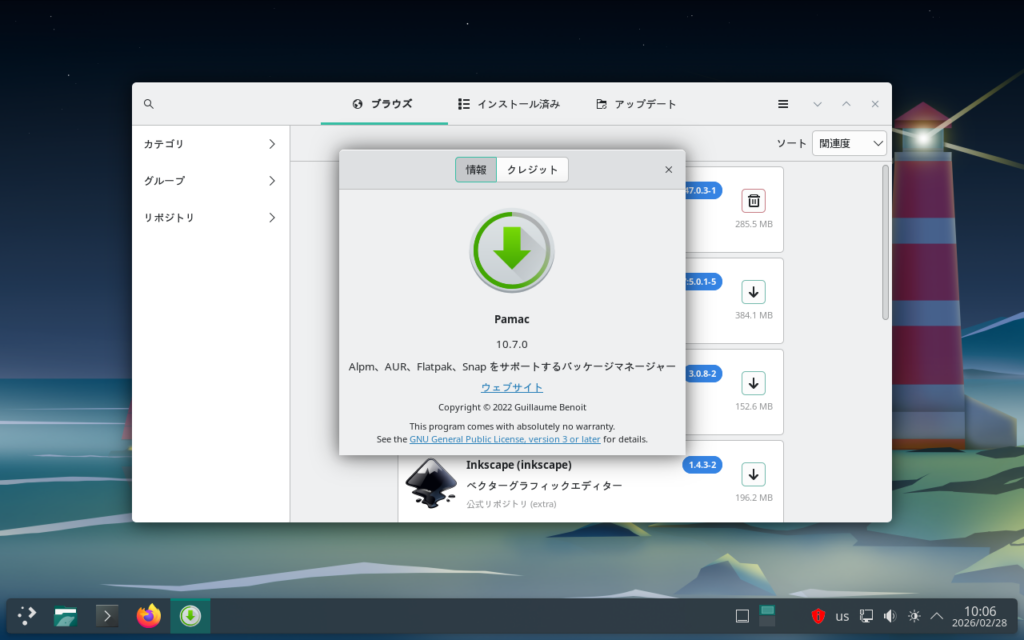
Task: Expand the グループ sidebar entry
Action: 210,181
